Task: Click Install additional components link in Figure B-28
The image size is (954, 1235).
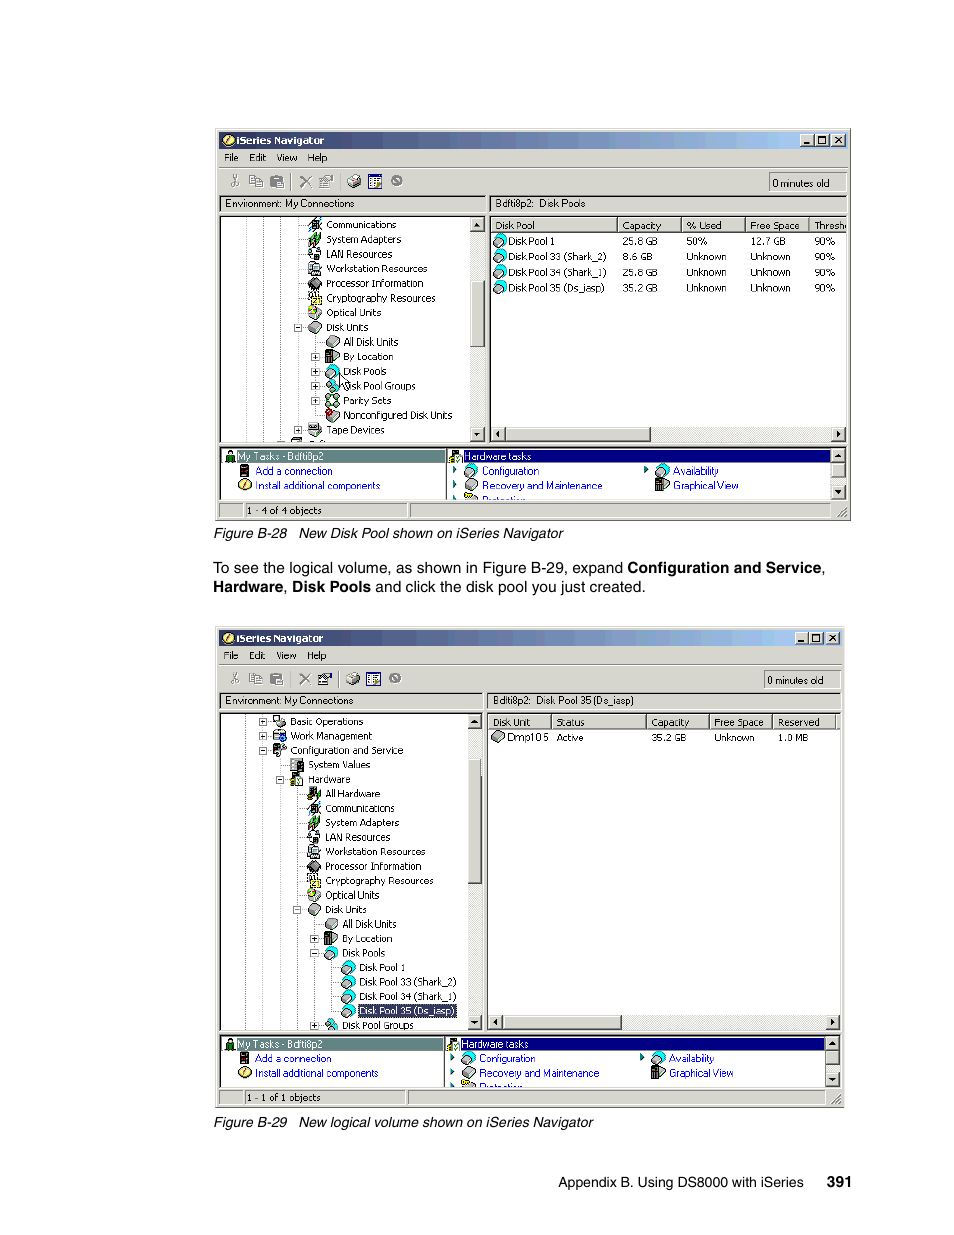Action: point(318,486)
